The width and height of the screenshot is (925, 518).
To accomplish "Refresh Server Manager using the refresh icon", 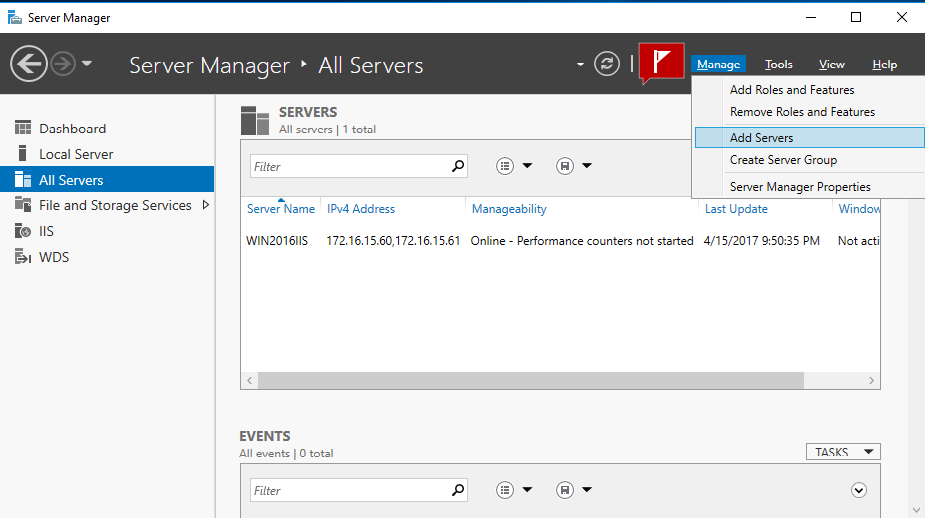I will [x=606, y=64].
